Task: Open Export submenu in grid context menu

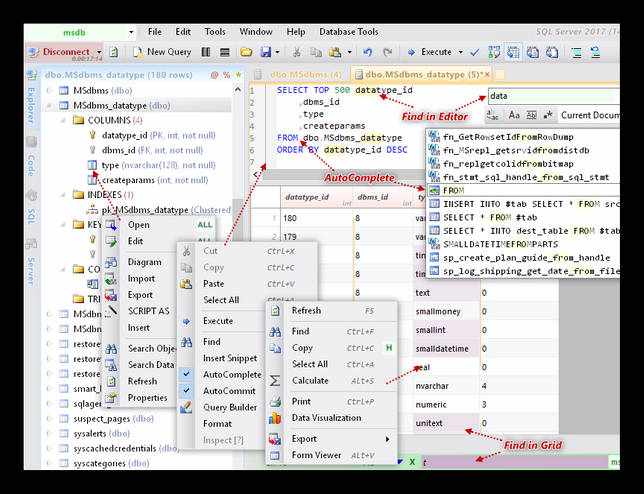Action: click(332, 439)
